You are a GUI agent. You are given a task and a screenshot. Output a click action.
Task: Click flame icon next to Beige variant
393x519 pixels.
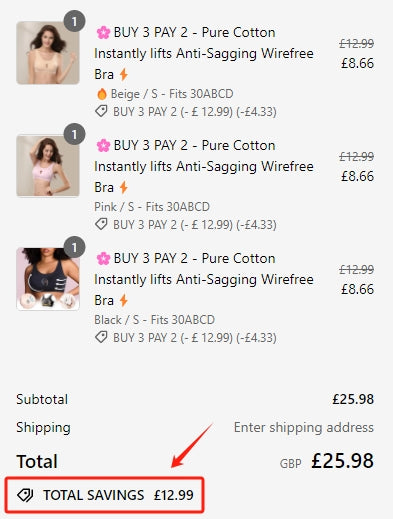(102, 94)
